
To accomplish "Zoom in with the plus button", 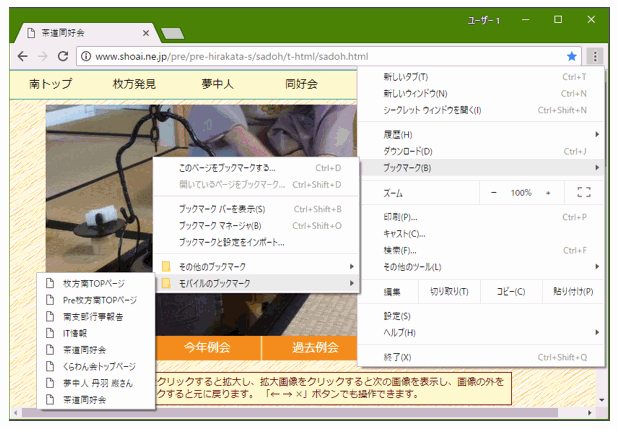I will [548, 192].
